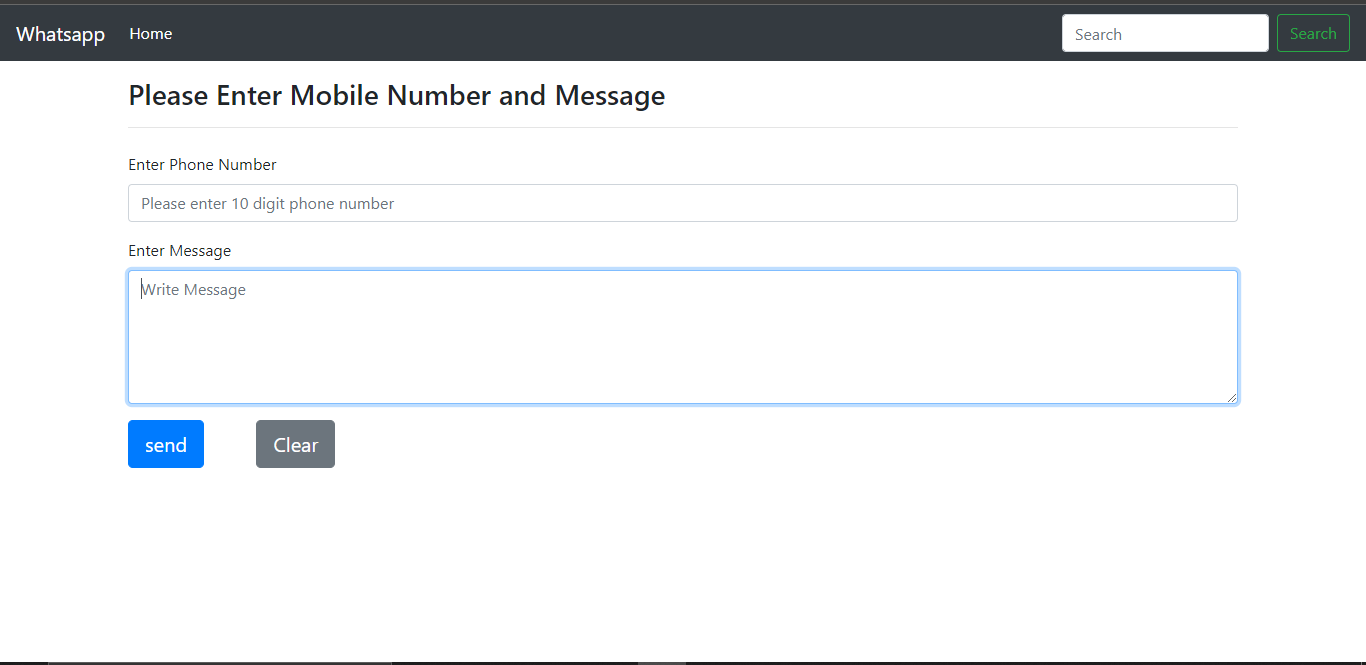This screenshot has width=1366, height=665.
Task: Click the Enter Phone Number label
Action: click(202, 164)
